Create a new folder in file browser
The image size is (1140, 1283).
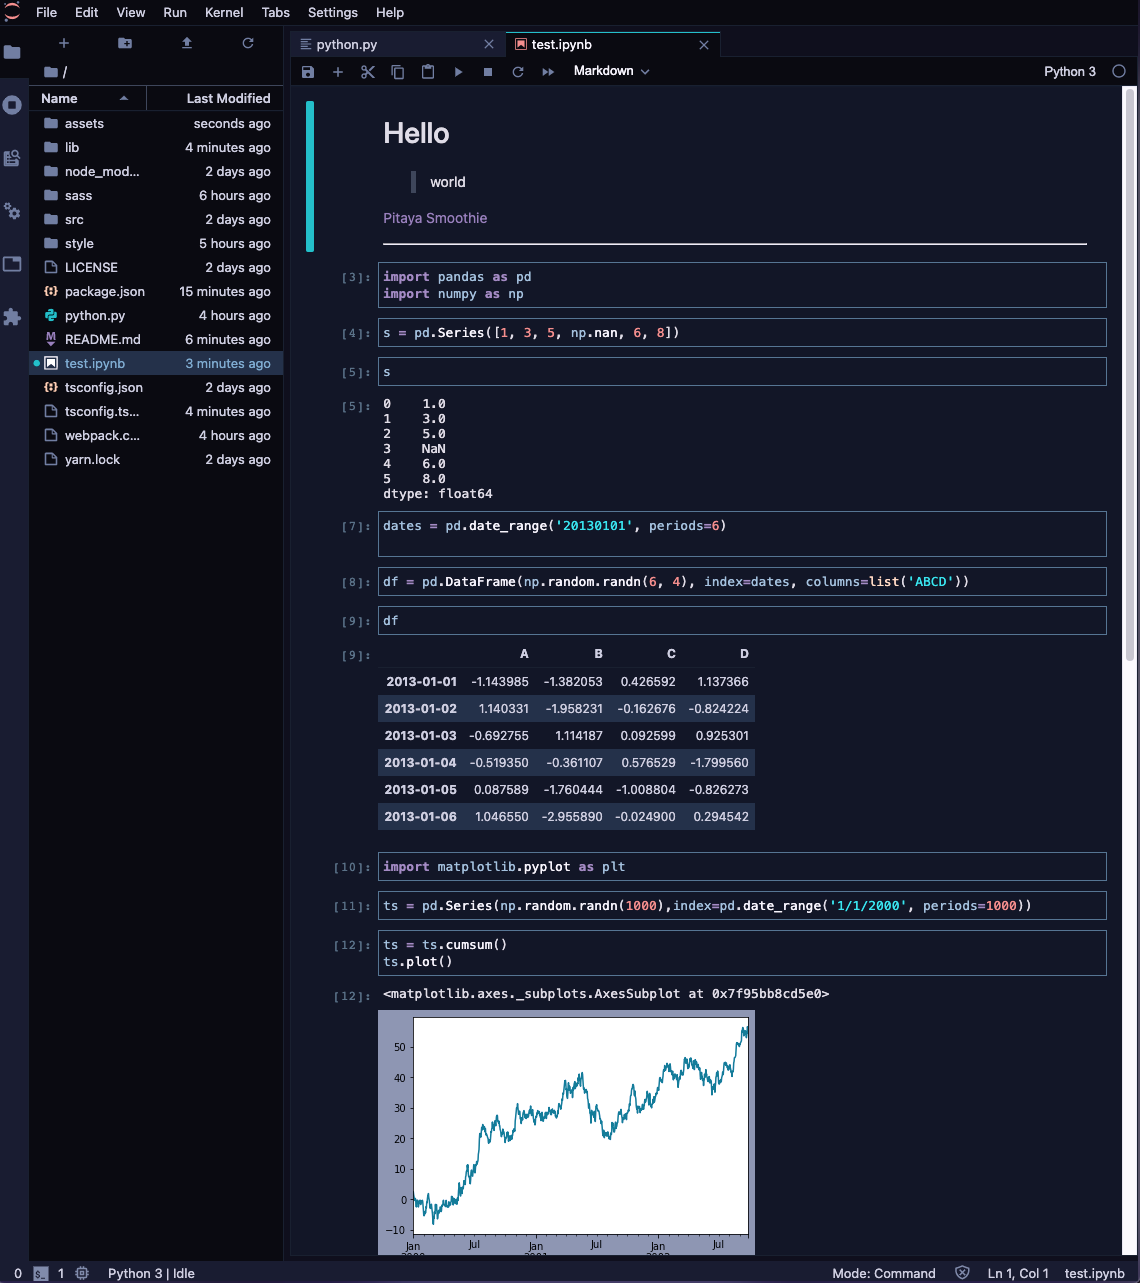[125, 43]
